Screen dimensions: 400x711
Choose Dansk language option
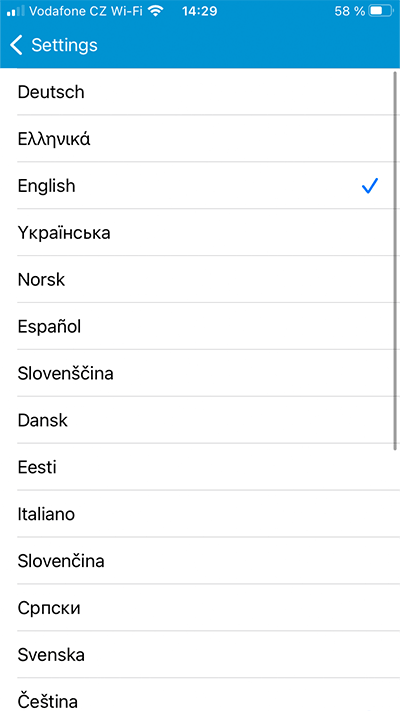[200, 420]
